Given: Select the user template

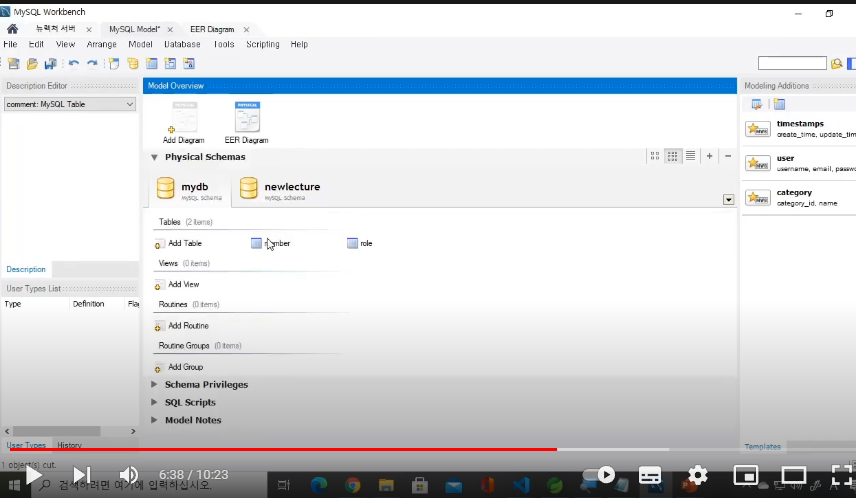Looking at the screenshot, I should coord(799,163).
